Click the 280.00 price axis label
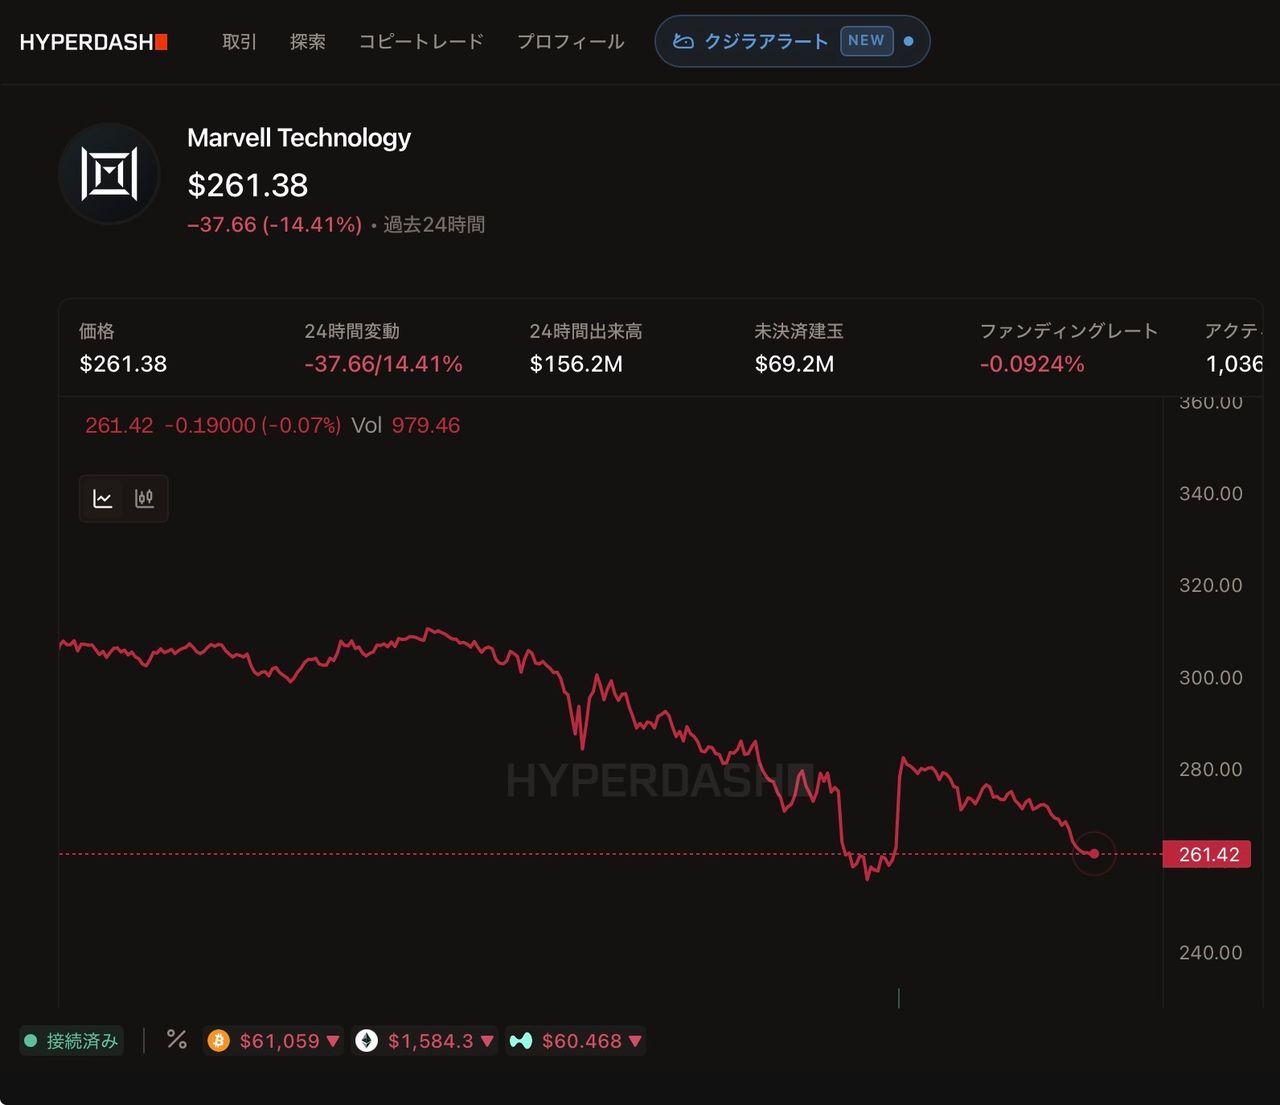The width and height of the screenshot is (1280, 1105). pyautogui.click(x=1211, y=769)
